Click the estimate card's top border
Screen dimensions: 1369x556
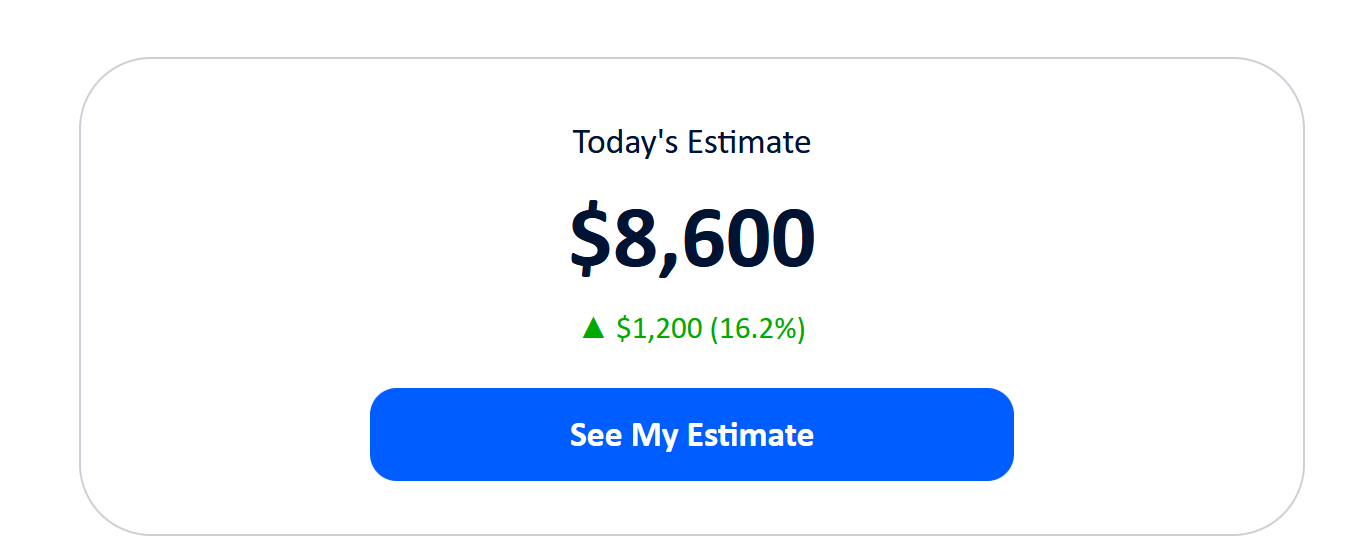[x=691, y=58]
